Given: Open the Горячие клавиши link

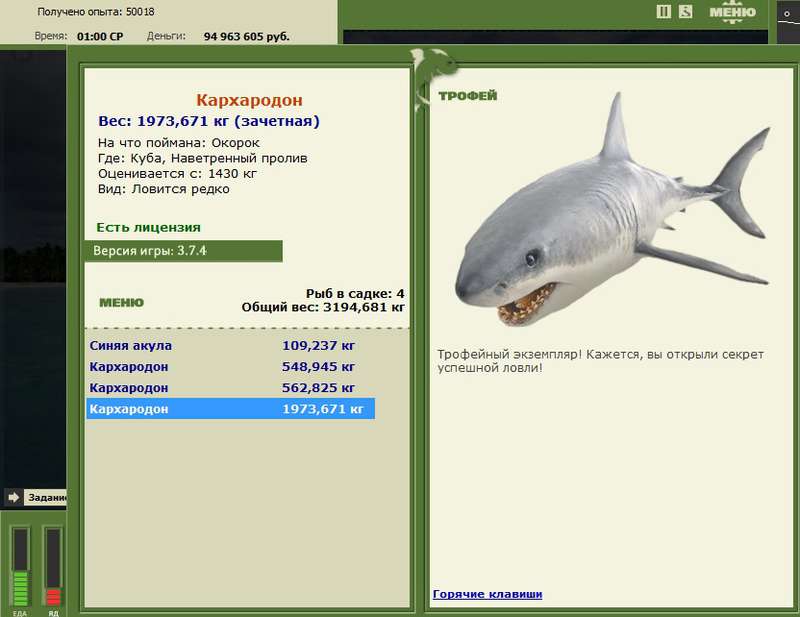Looking at the screenshot, I should pos(487,594).
